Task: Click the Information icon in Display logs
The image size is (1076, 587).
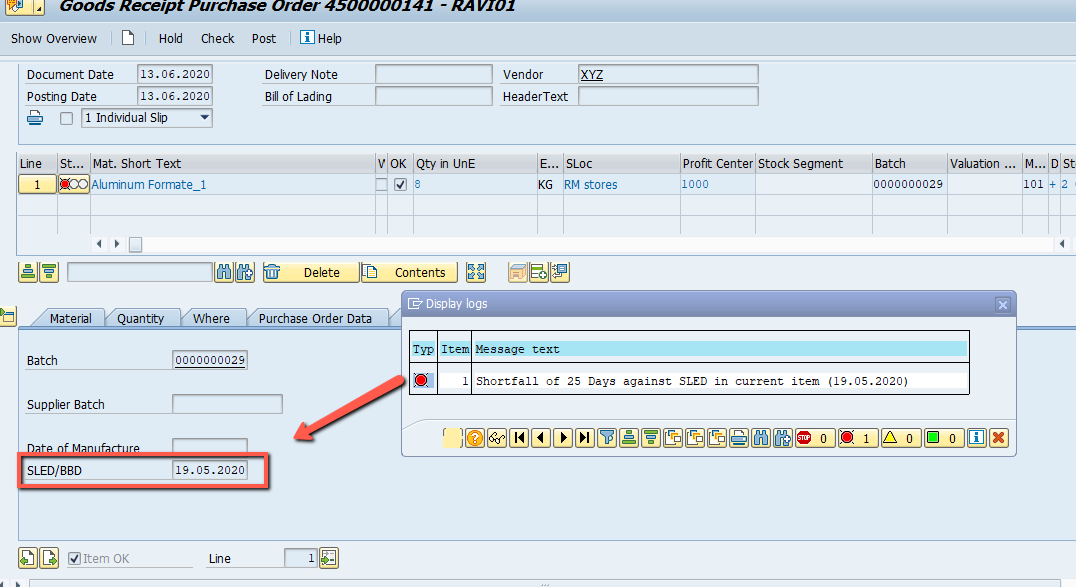Action: (977, 437)
